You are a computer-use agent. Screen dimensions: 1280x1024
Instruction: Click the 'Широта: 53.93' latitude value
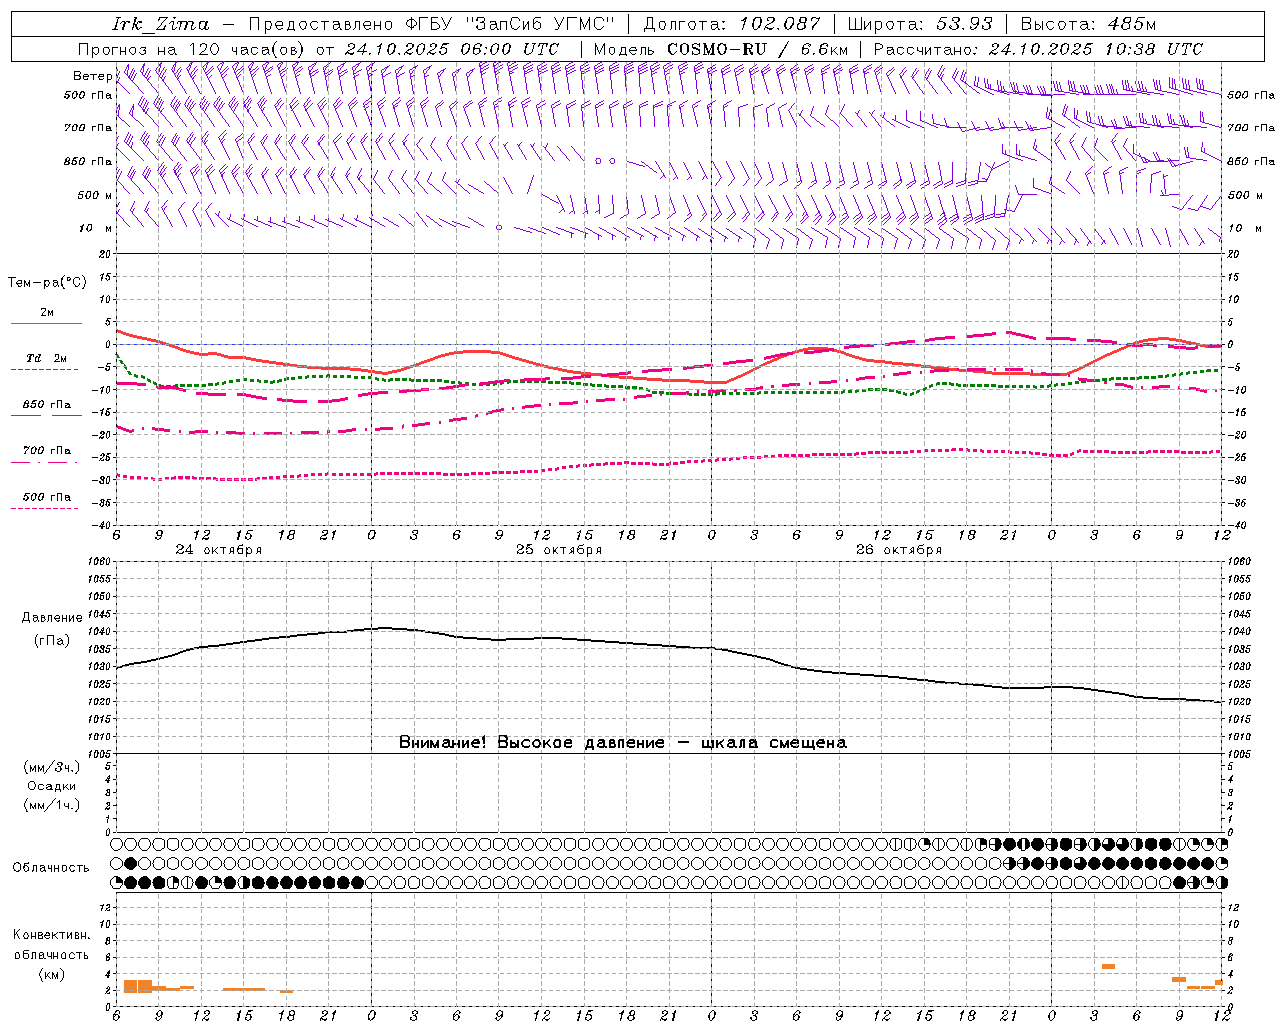pos(920,24)
